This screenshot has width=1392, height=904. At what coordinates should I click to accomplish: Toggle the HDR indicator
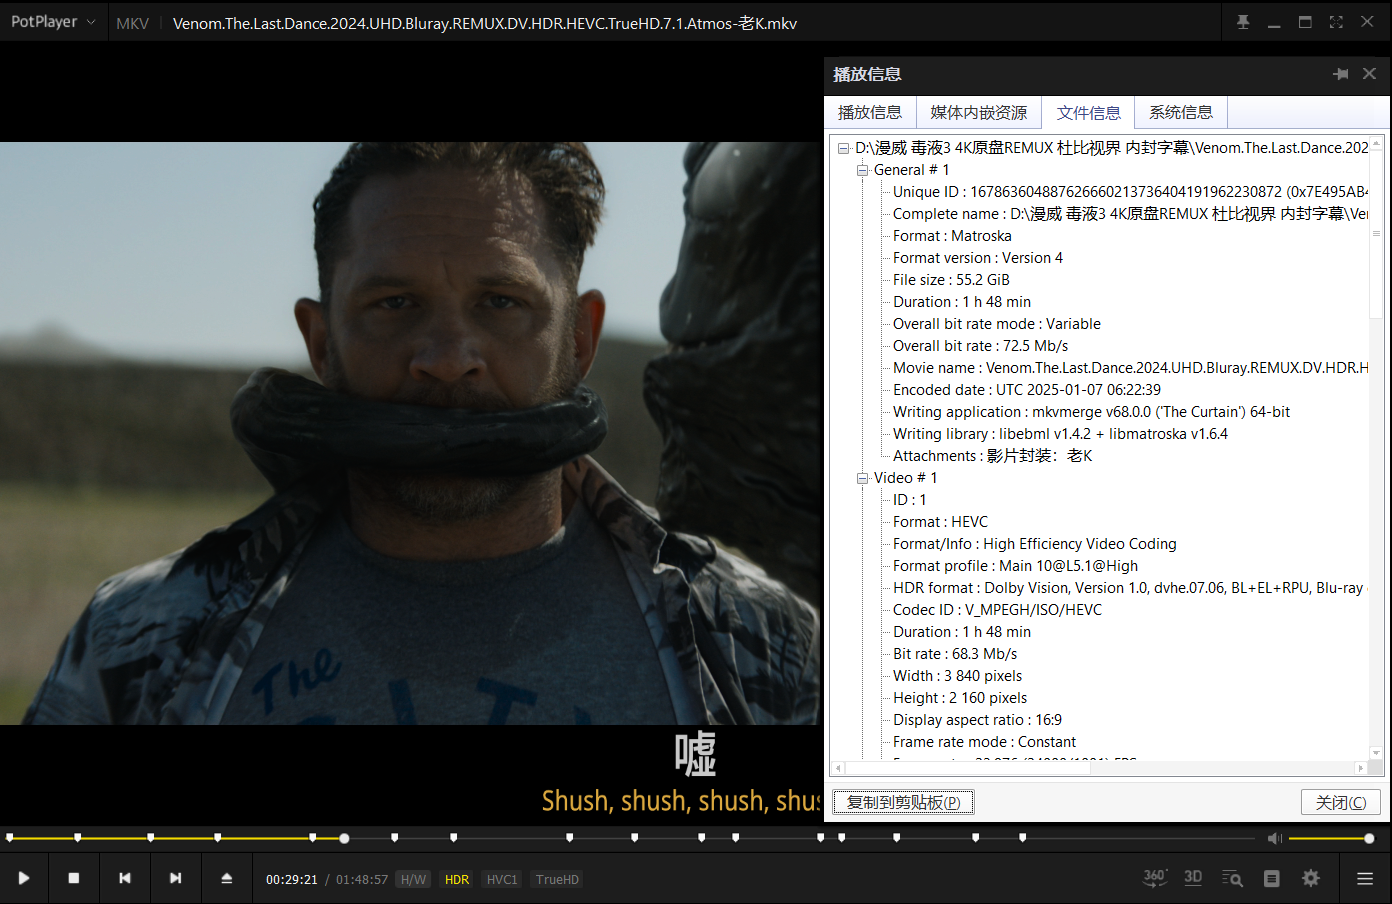coord(457,880)
